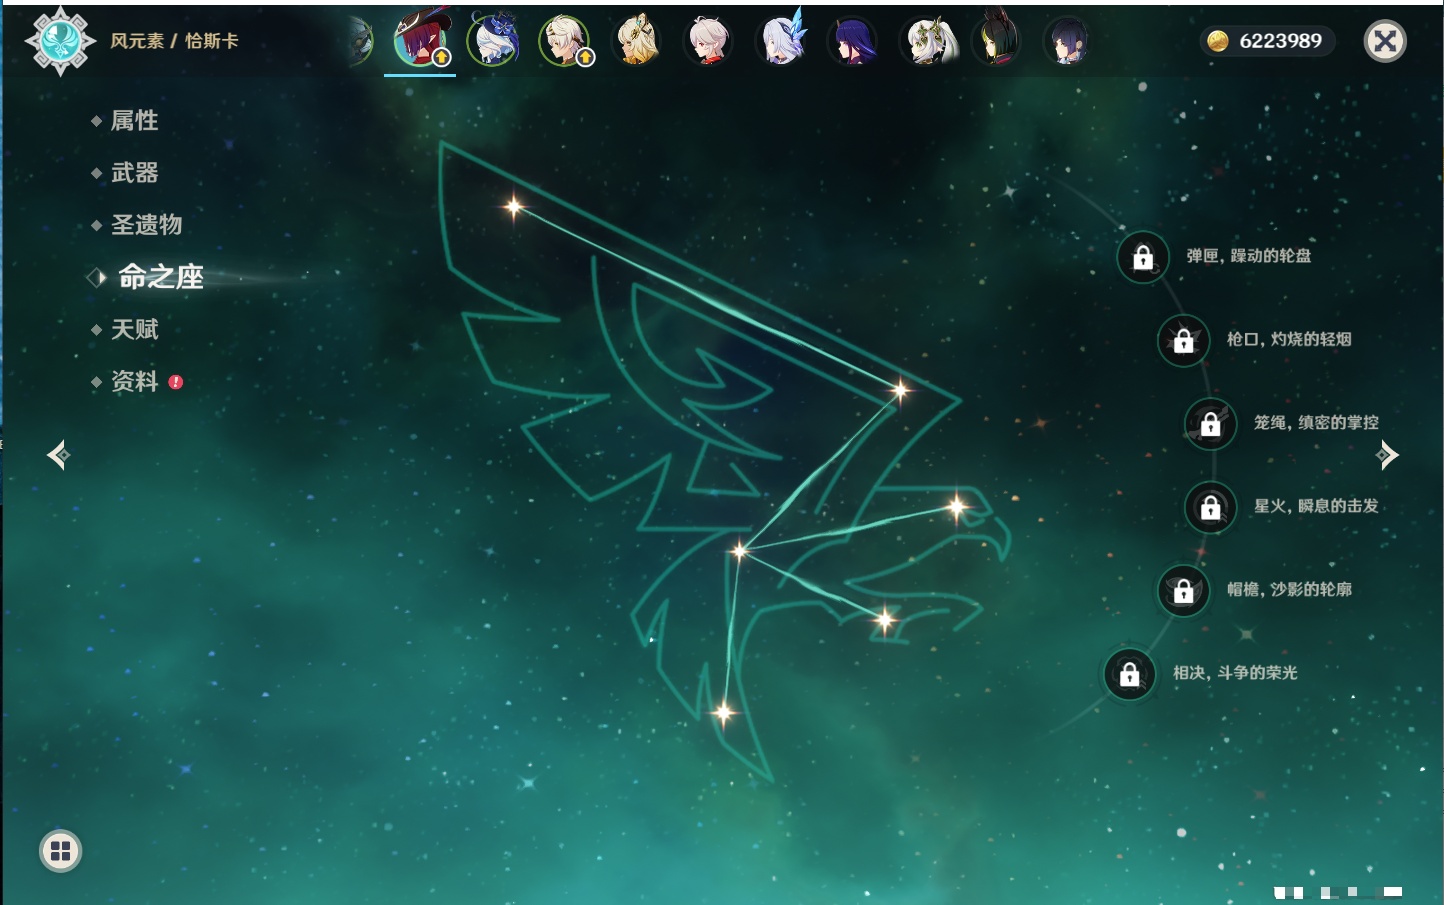1444x905 pixels.
Task: Select the white-haired avatar with red collar
Action: [x=709, y=41]
